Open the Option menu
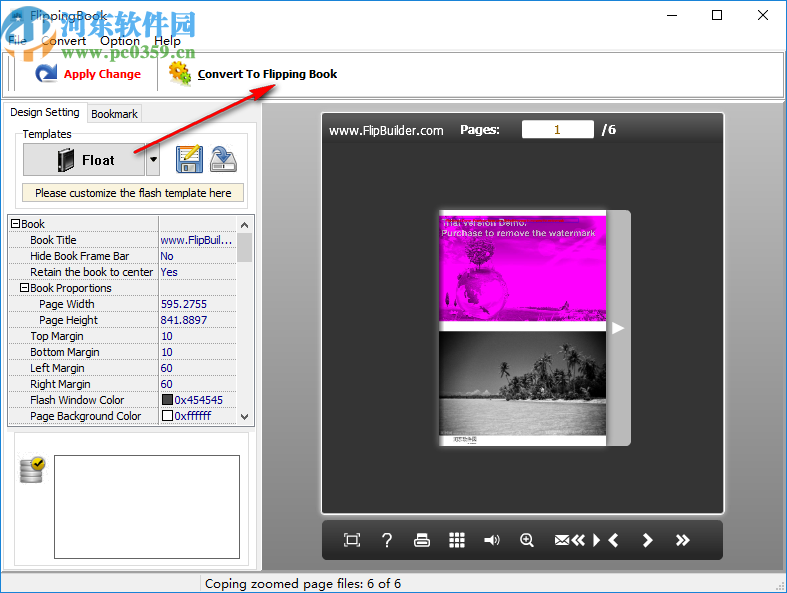787x593 pixels. (x=120, y=41)
